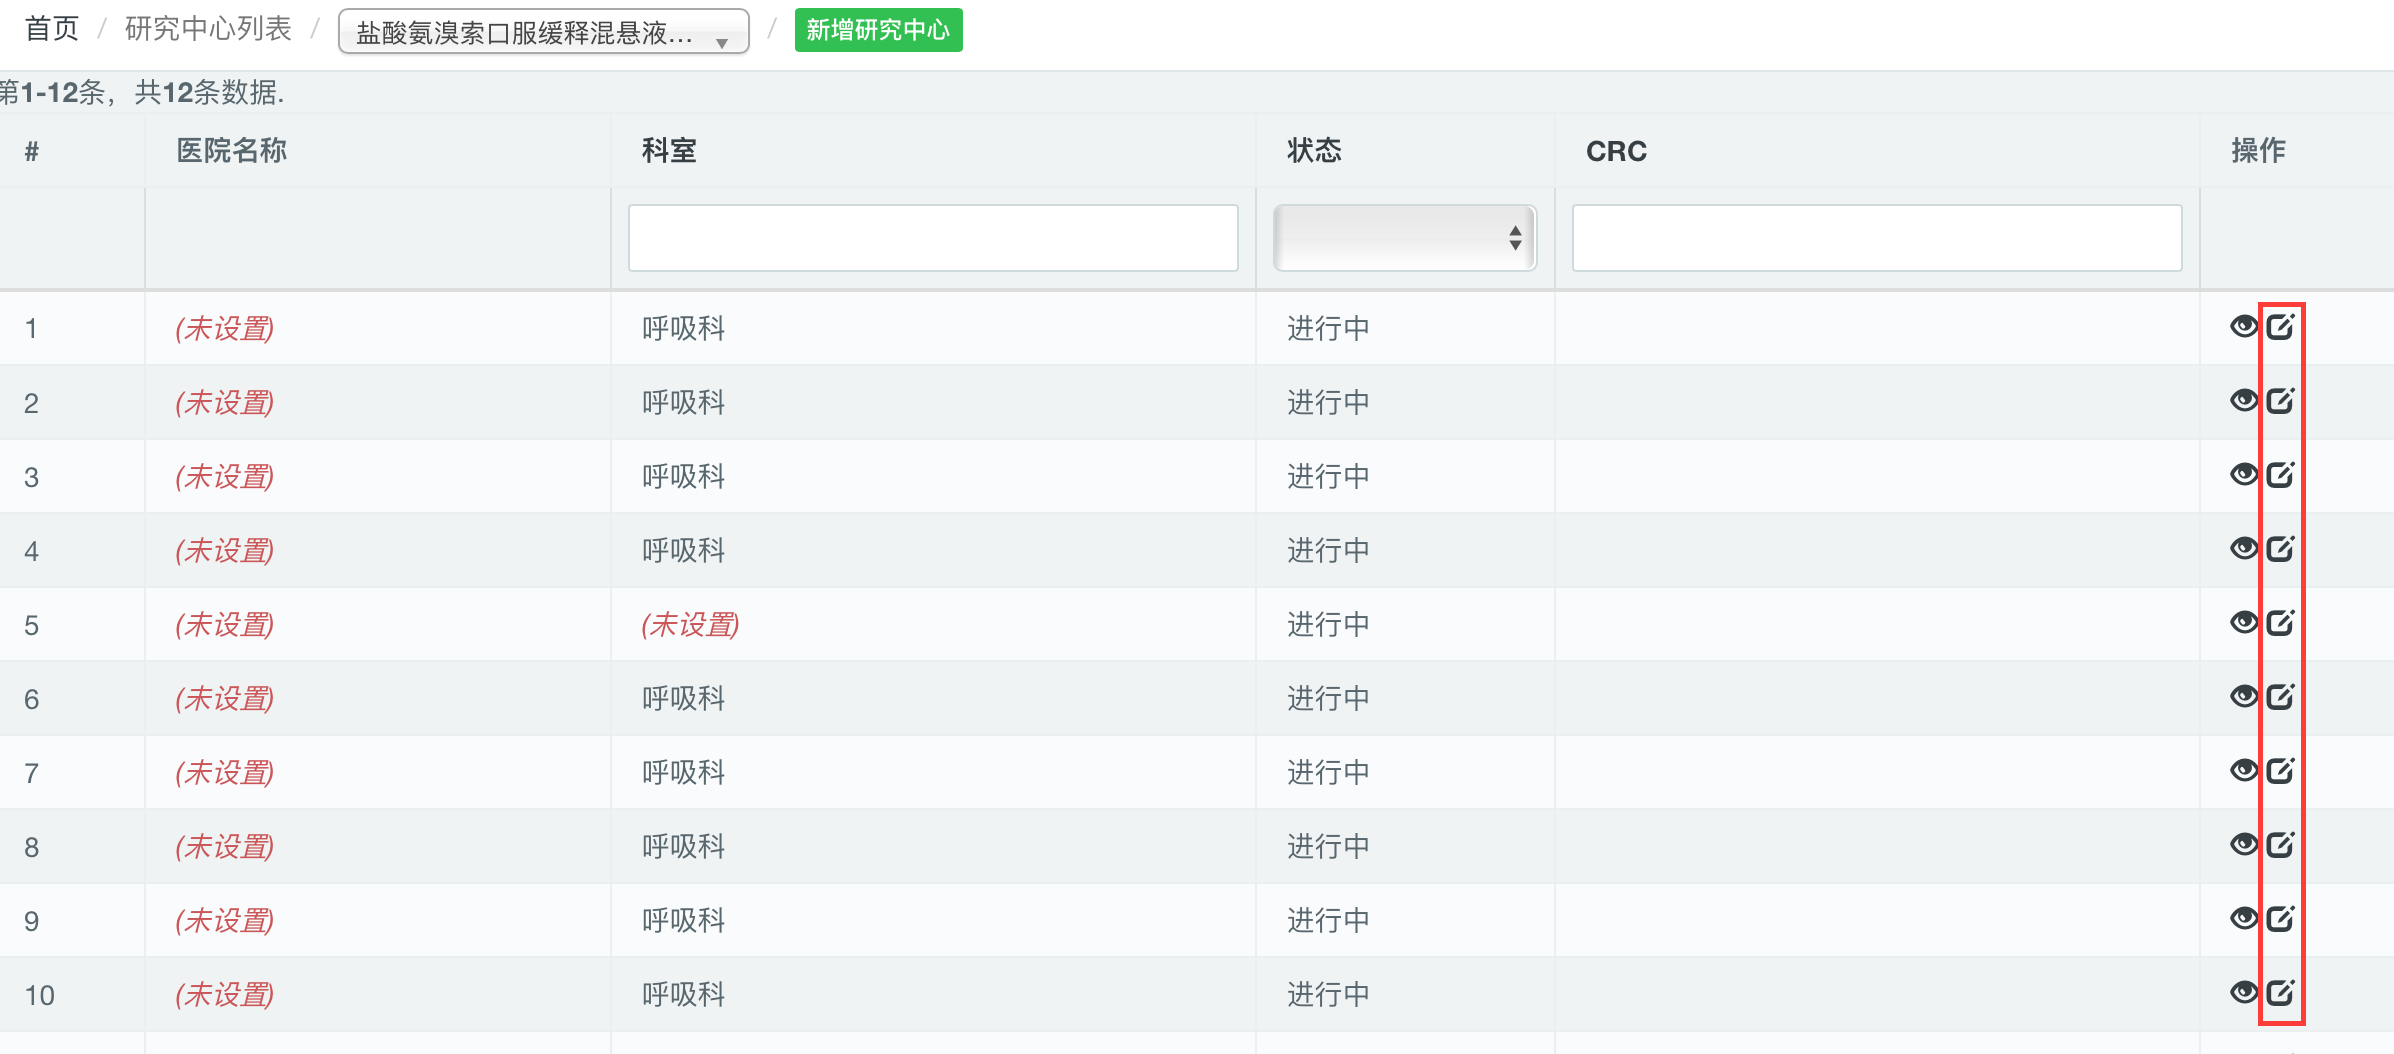Click the # column header

pyautogui.click(x=32, y=151)
